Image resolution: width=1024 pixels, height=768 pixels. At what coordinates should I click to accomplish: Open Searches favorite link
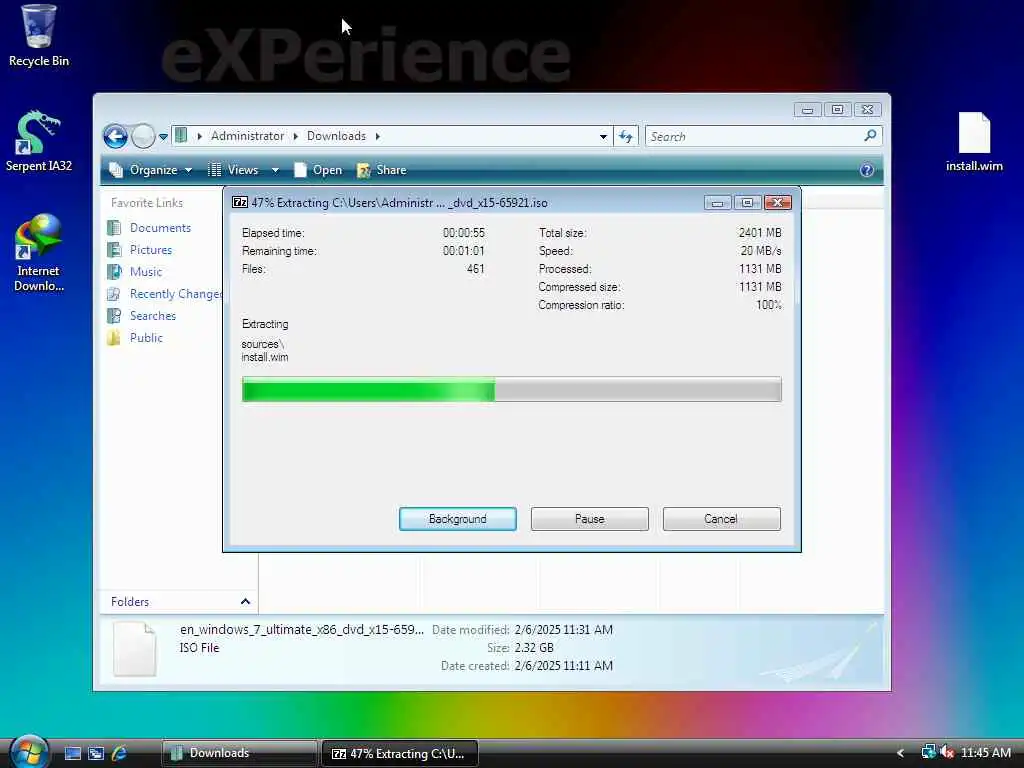[153, 315]
